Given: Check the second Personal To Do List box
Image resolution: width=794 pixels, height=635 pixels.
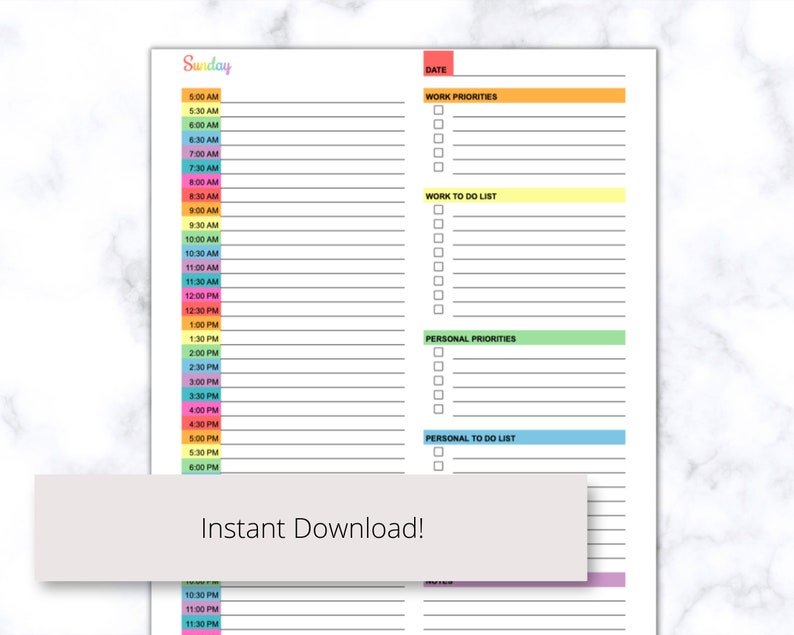Looking at the screenshot, I should click(439, 466).
